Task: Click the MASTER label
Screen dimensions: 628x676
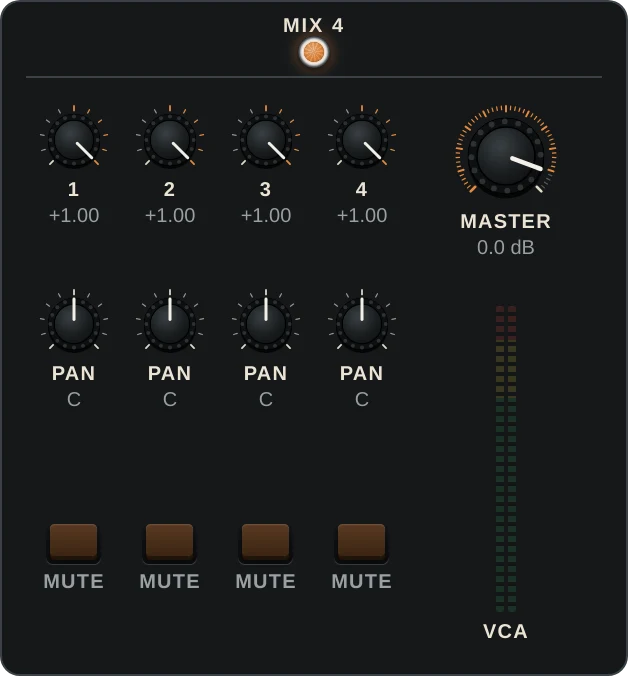Action: click(x=506, y=221)
